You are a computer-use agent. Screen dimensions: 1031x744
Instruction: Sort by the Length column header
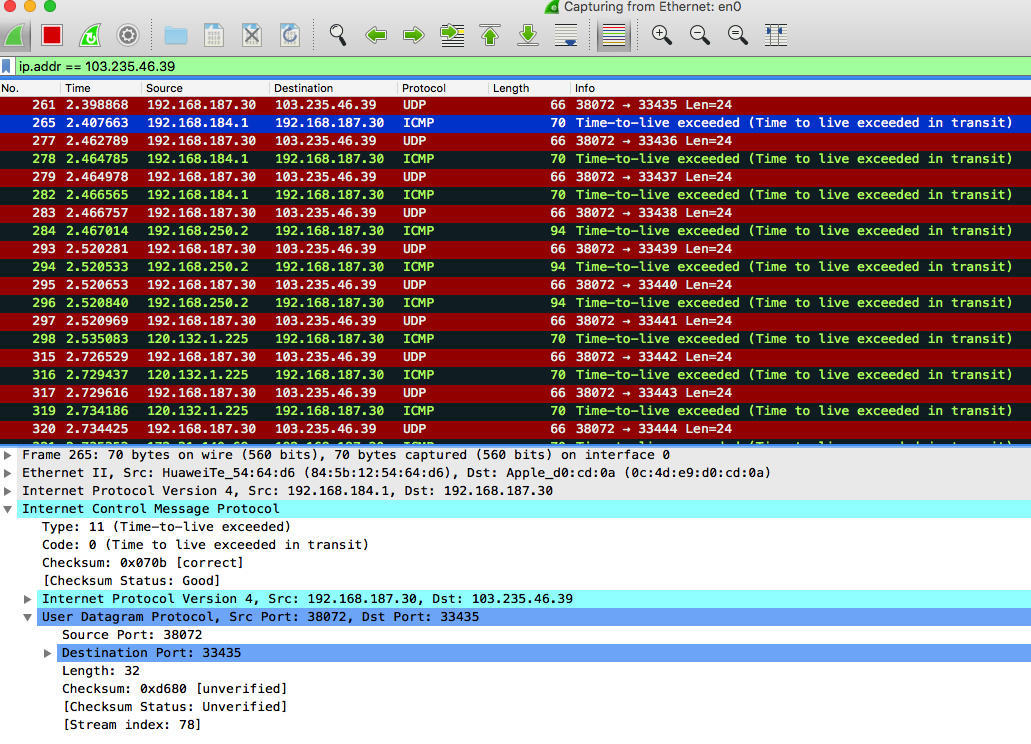(x=530, y=88)
